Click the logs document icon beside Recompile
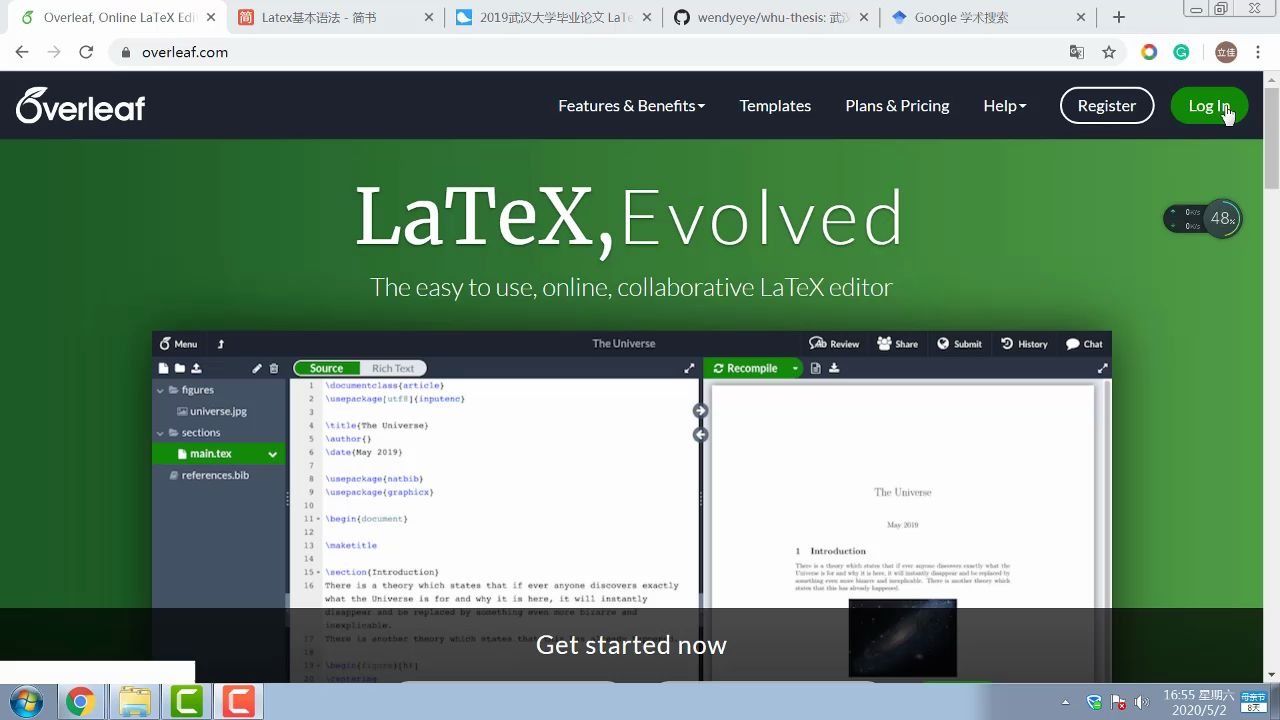The height and width of the screenshot is (720, 1280). 816,368
